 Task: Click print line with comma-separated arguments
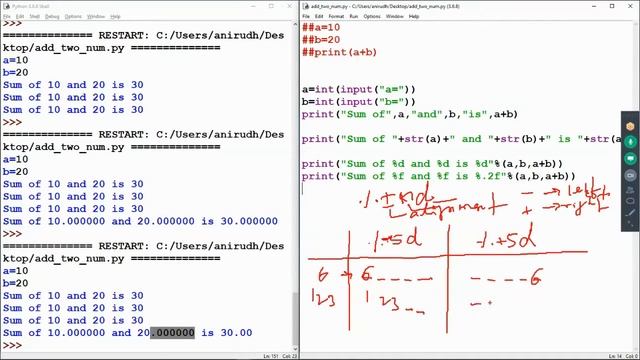410,114
